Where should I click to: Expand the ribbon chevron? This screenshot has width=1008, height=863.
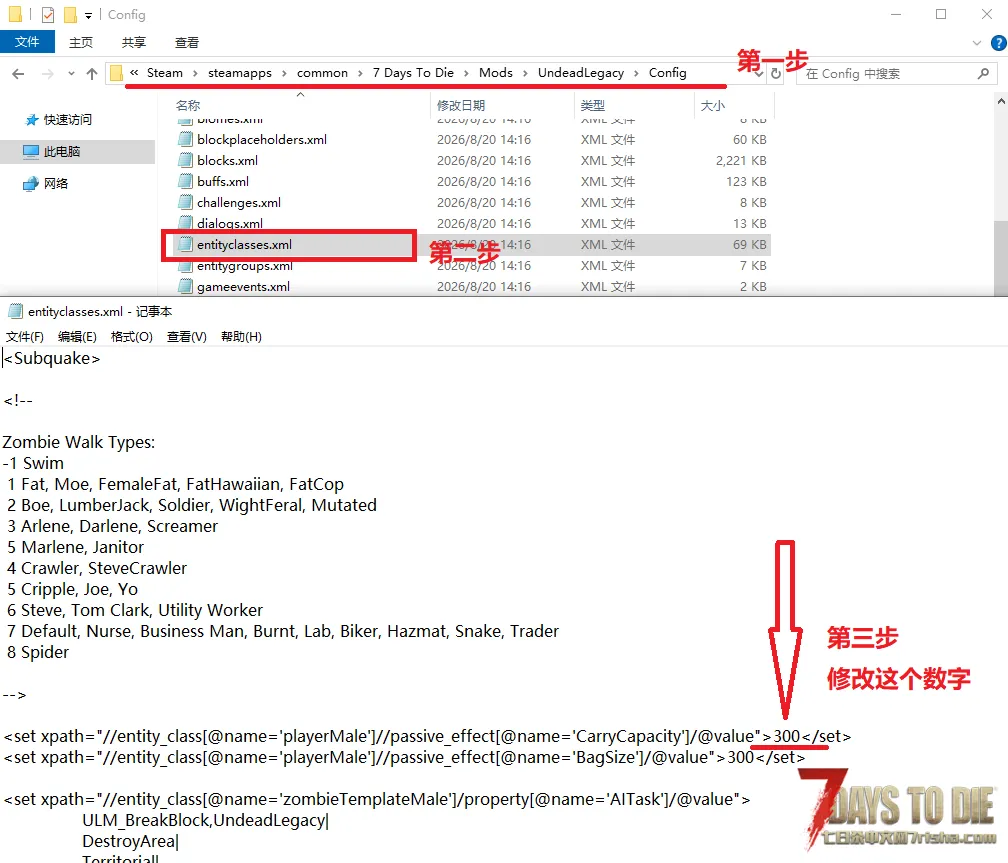pos(976,43)
